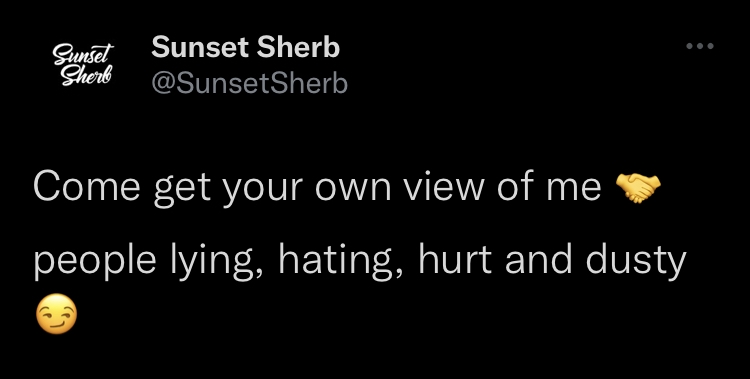The image size is (750, 379).
Task: Click the @SunsetSherb handle
Action: coord(249,83)
